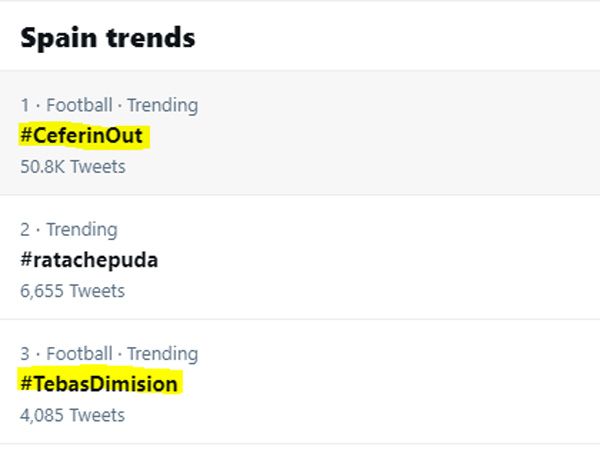Open the #TebasDimision trending hashtag
Screen dimensions: 600x450
tap(99, 384)
